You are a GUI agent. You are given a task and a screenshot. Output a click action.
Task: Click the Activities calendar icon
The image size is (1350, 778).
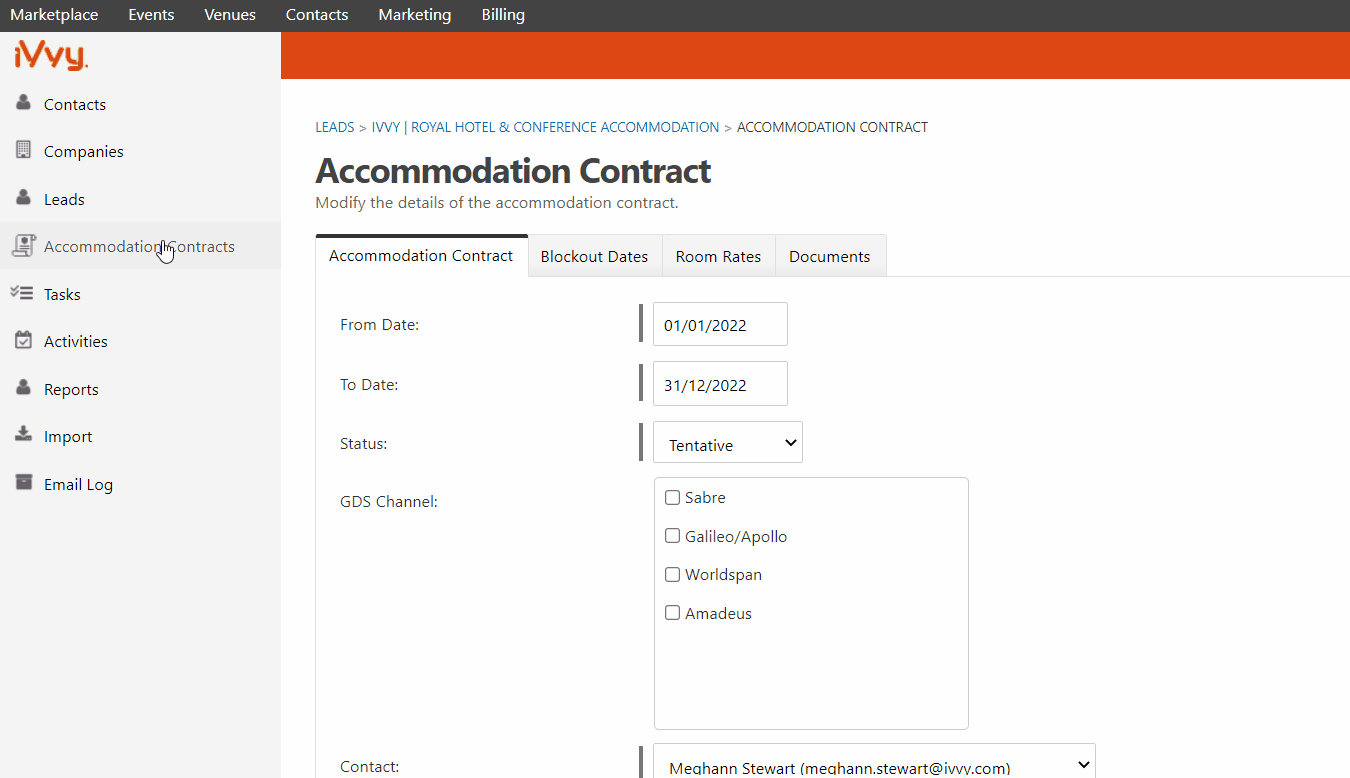24,341
